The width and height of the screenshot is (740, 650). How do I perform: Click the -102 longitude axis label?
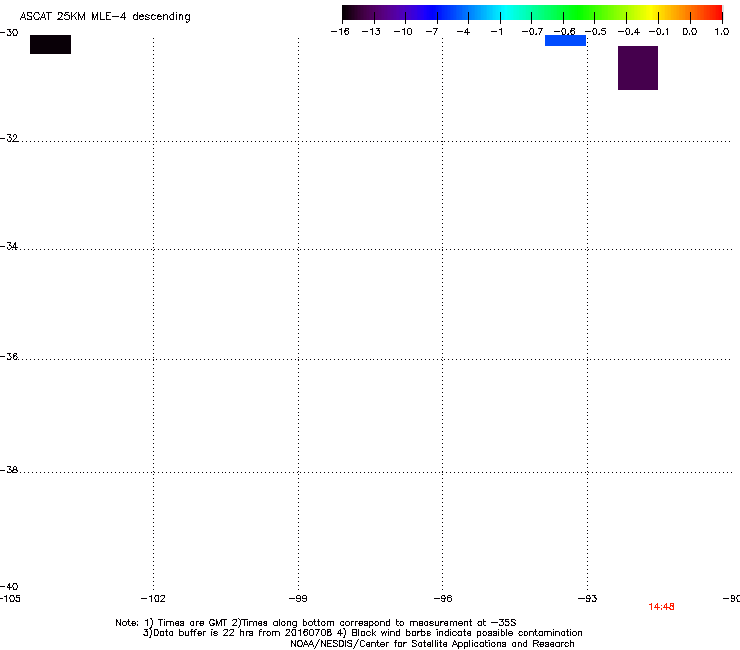[x=153, y=599]
